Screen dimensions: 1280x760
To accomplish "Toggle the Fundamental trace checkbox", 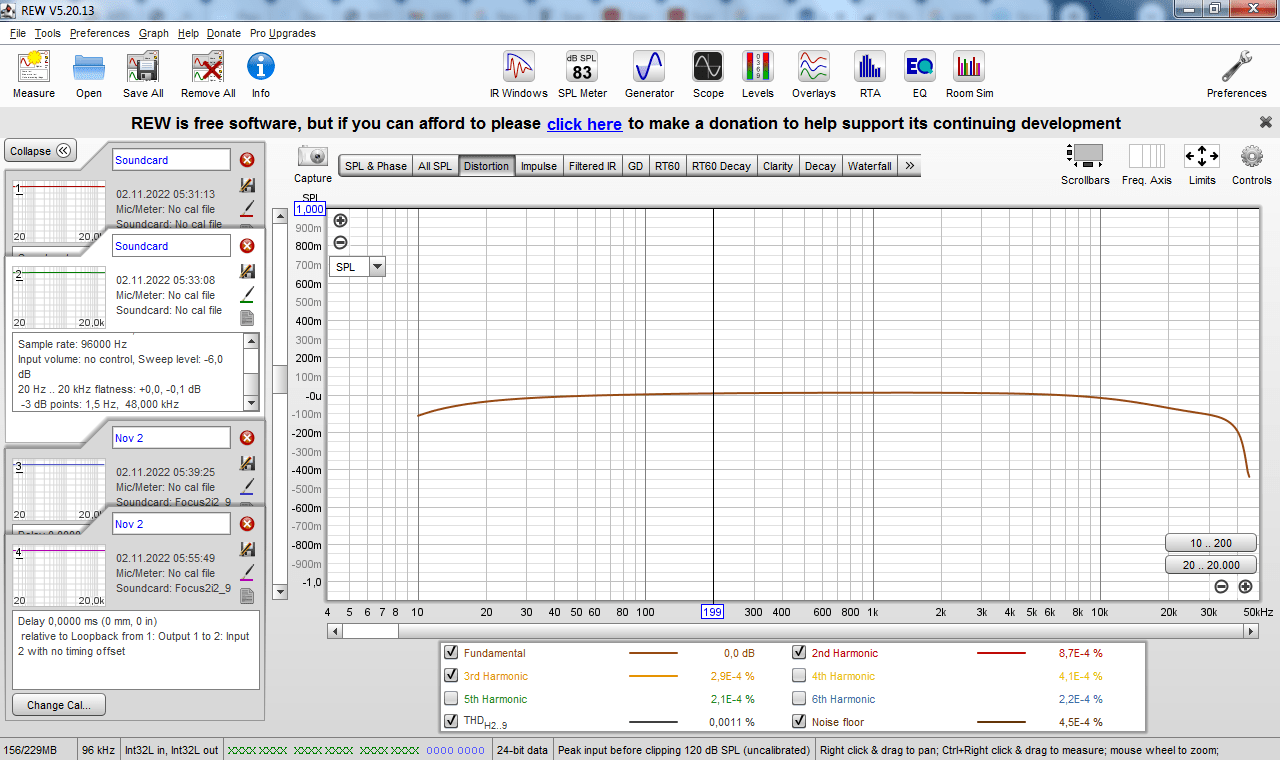I will (451, 653).
